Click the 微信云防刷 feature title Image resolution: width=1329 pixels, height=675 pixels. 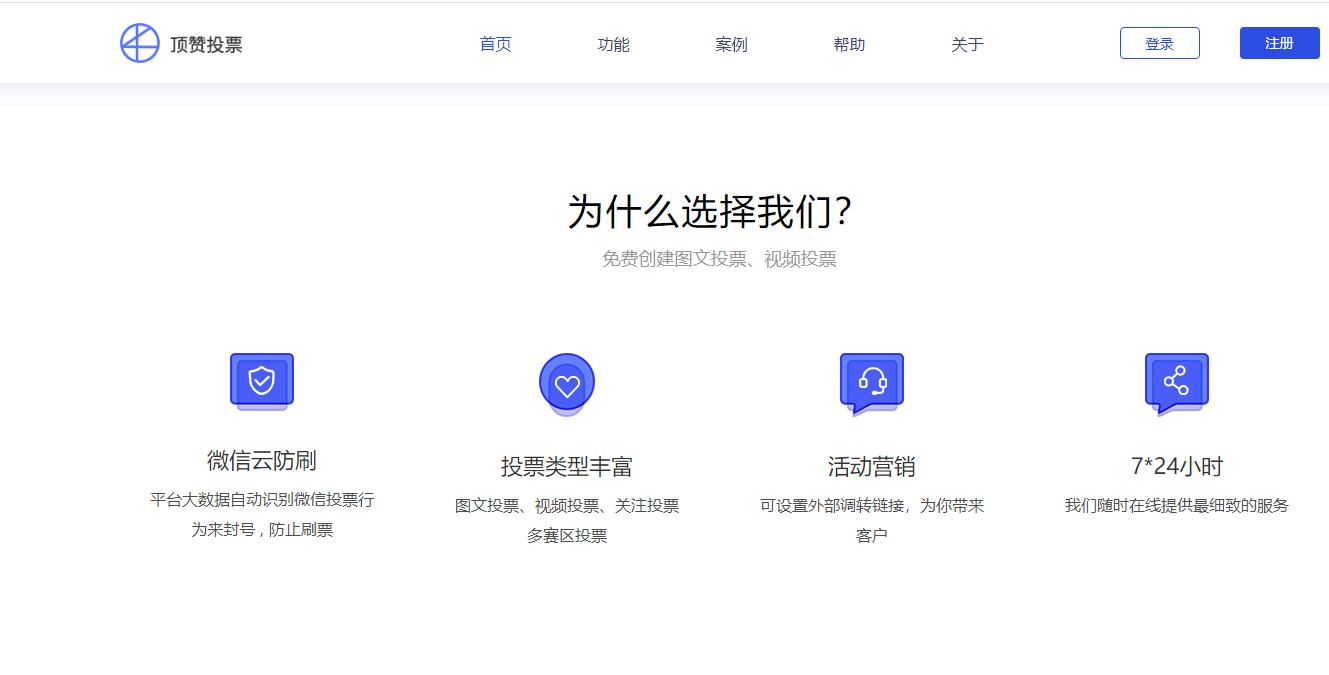261,463
